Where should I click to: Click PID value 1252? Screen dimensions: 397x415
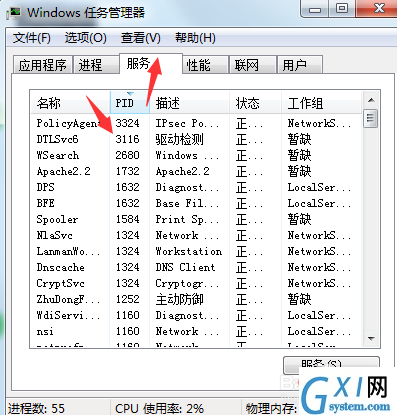pyautogui.click(x=127, y=299)
